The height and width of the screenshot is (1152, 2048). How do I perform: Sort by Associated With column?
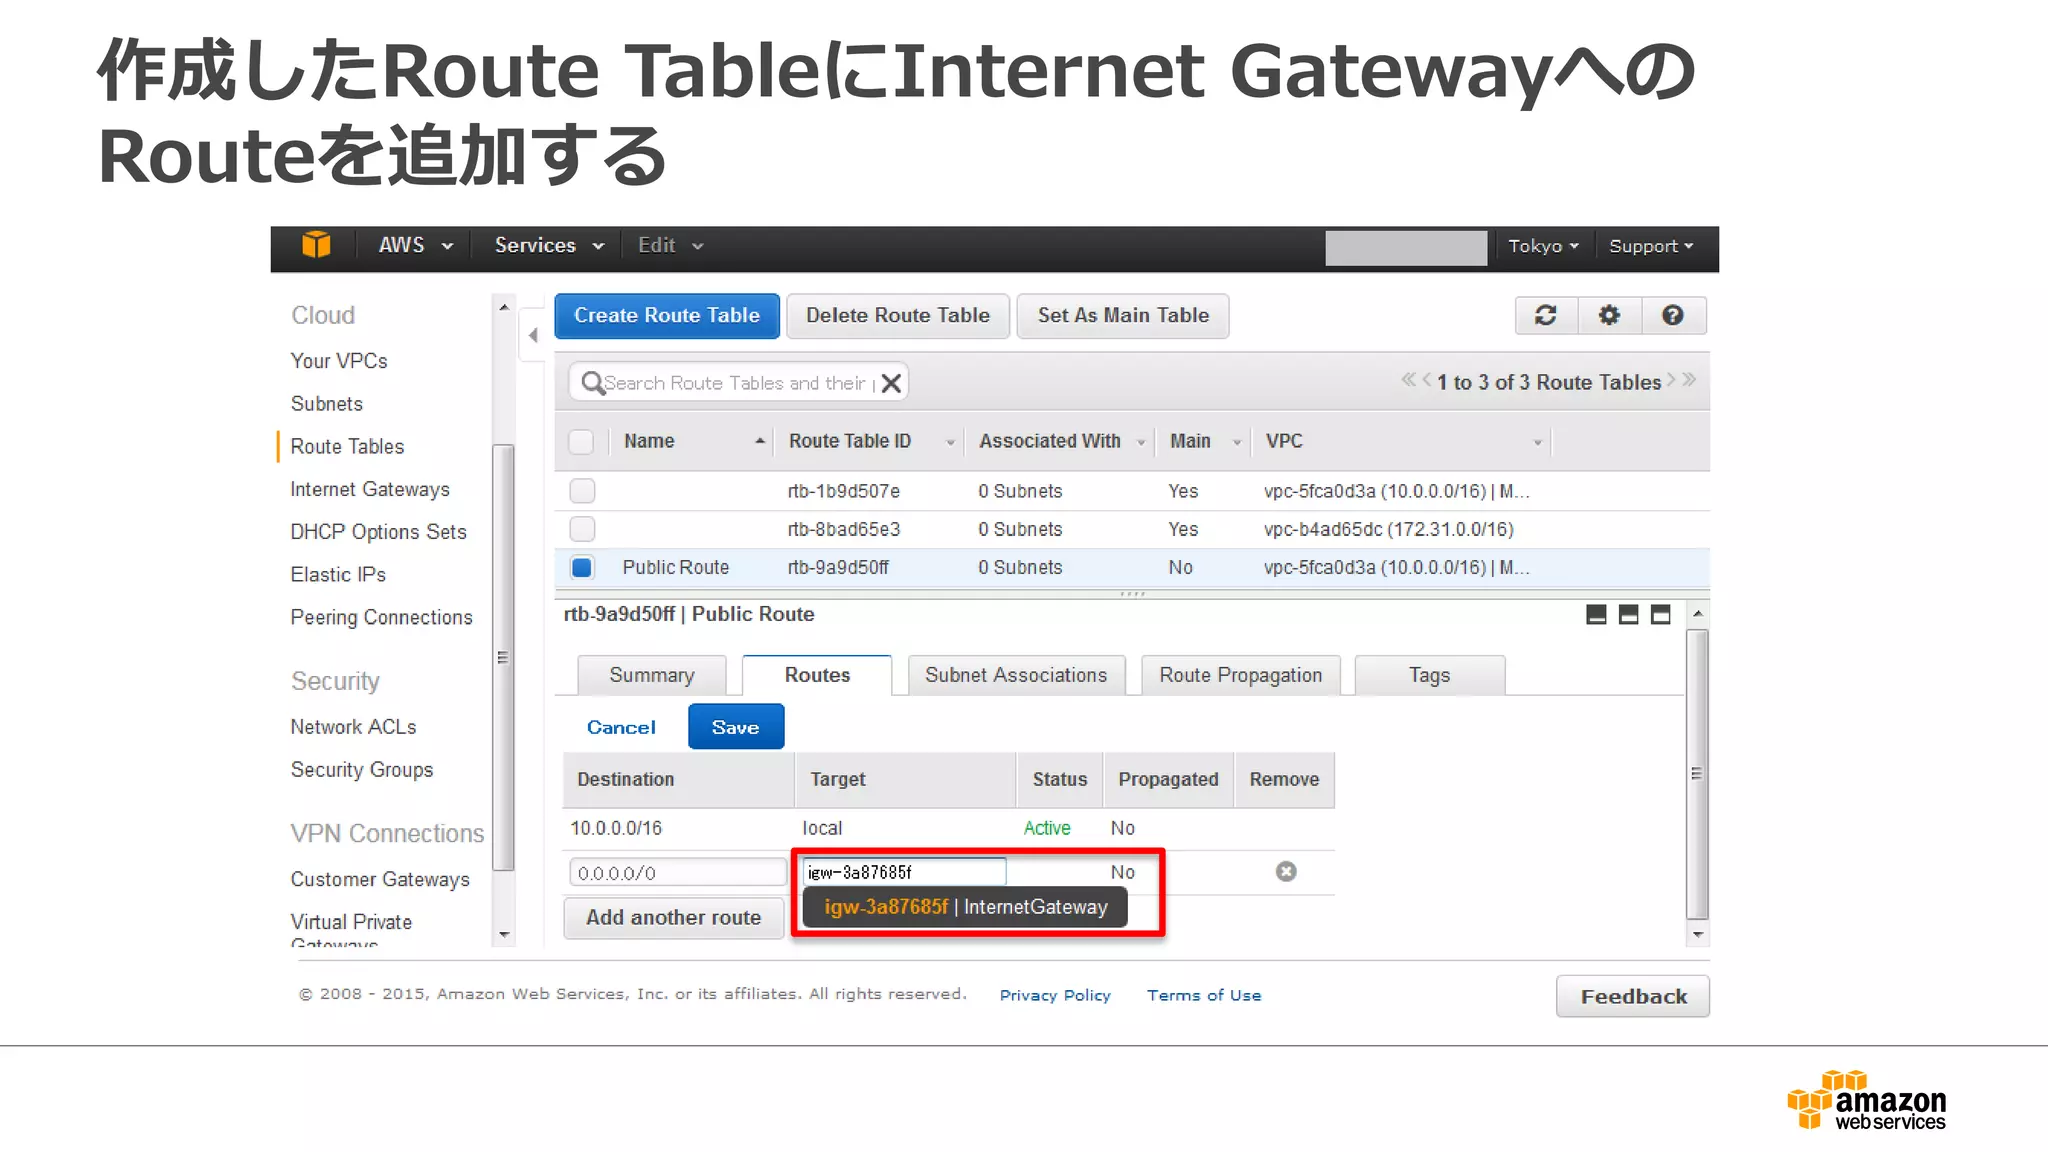1061,441
